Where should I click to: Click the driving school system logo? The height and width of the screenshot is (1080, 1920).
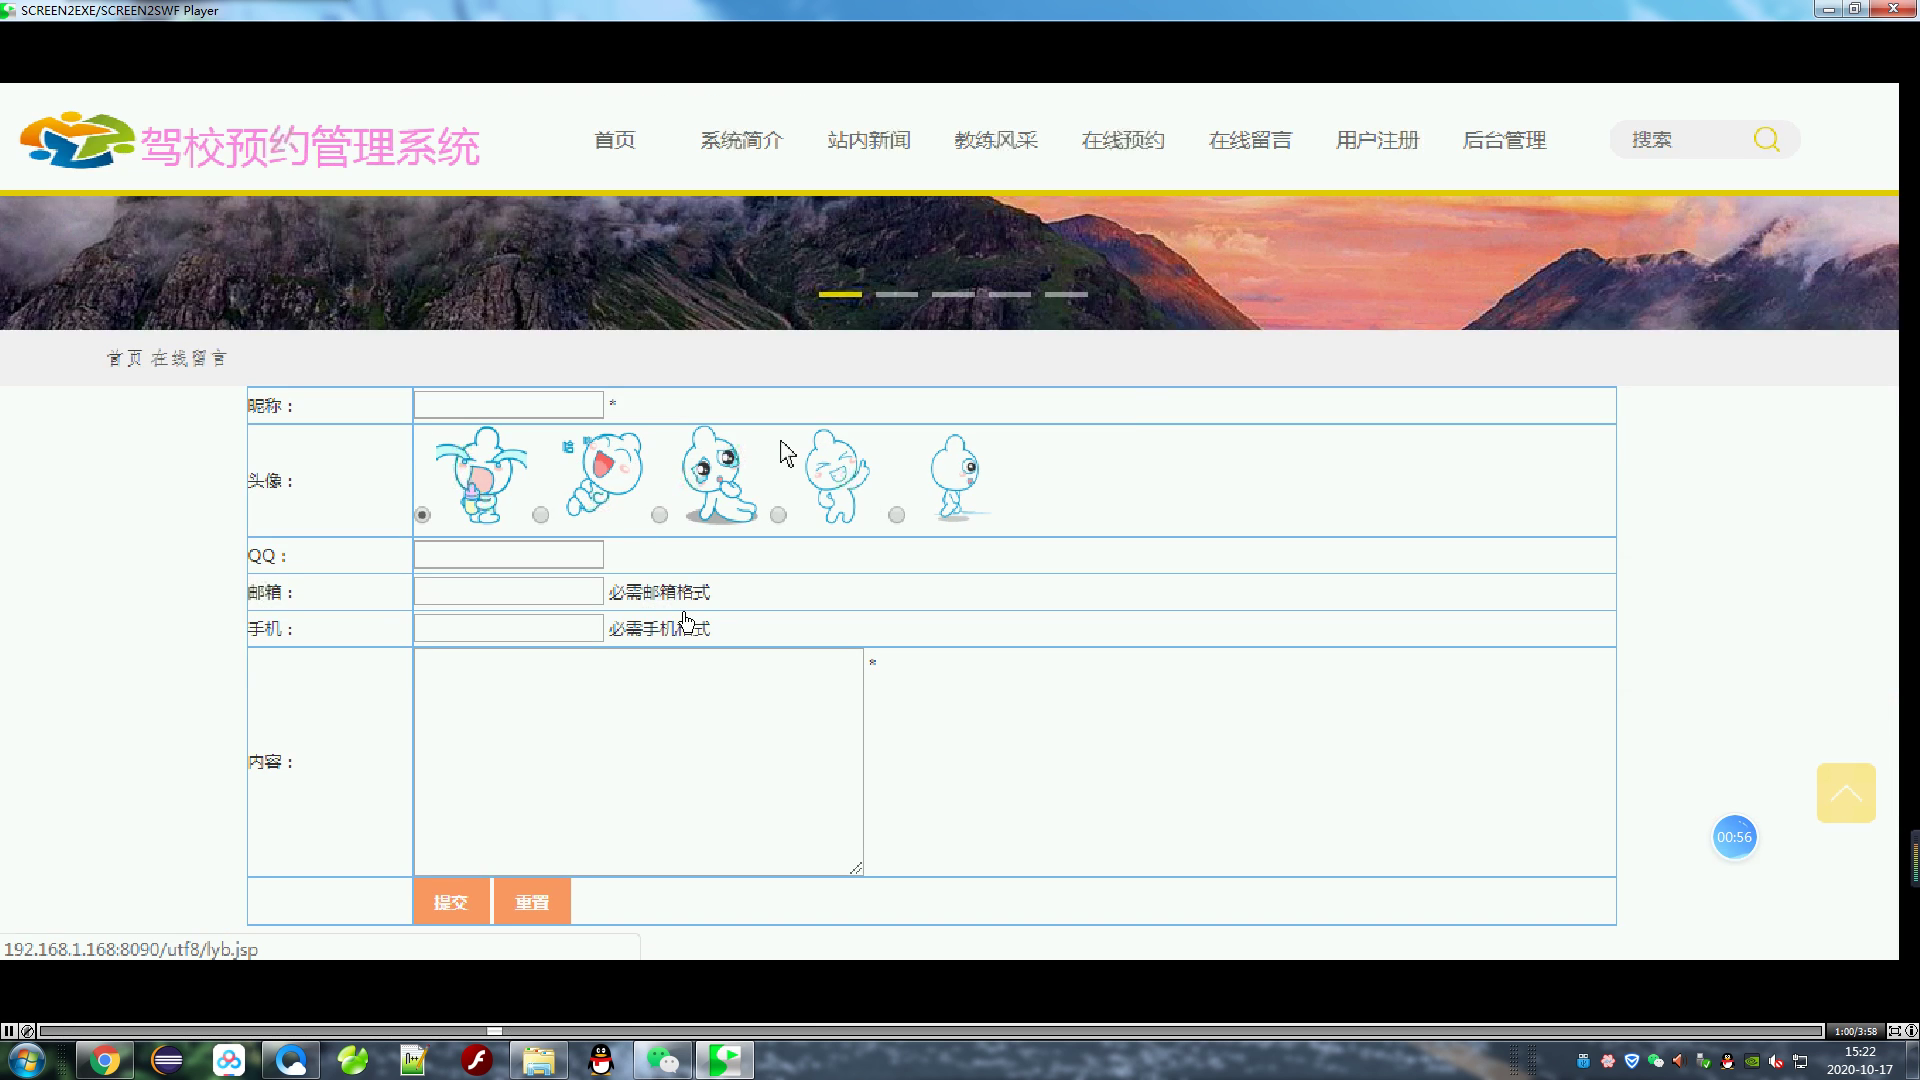click(77, 140)
